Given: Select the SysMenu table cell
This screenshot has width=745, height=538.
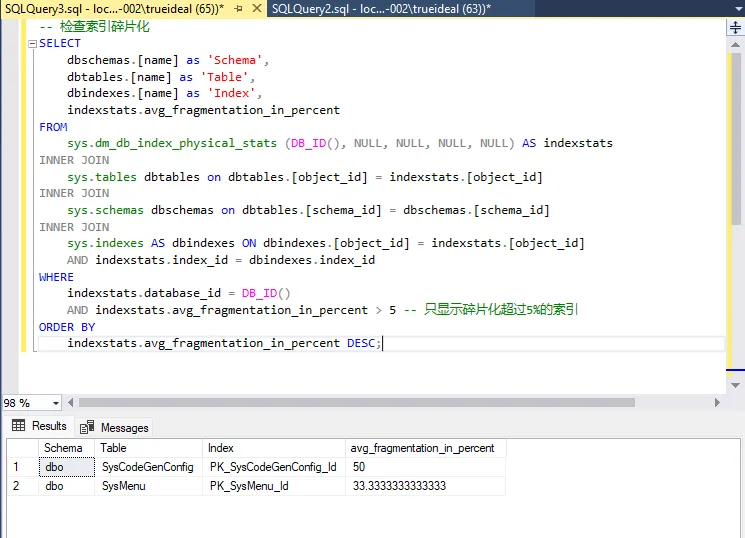Looking at the screenshot, I should [x=123, y=486].
